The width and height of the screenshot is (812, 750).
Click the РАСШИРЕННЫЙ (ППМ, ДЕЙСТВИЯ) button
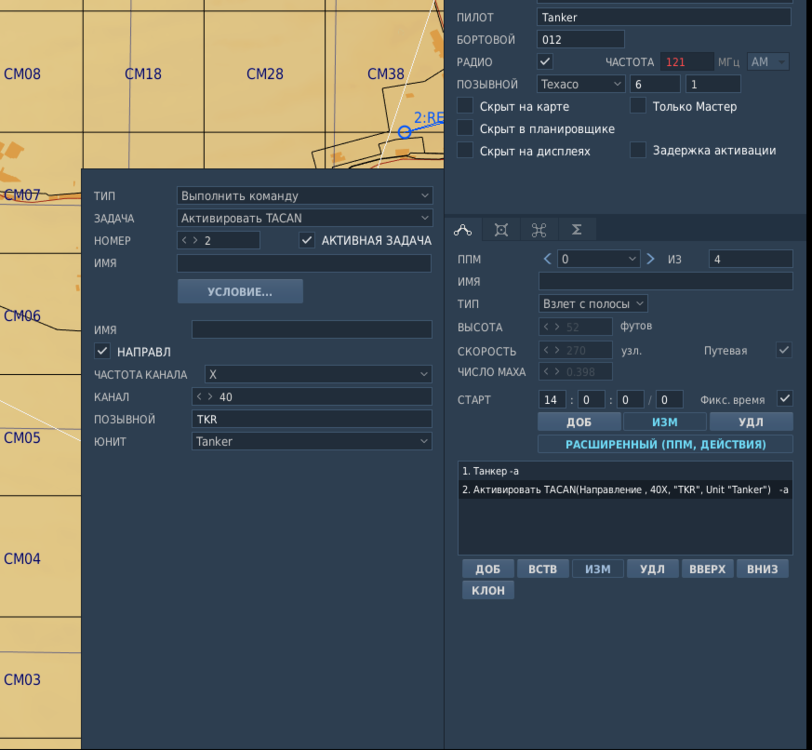pyautogui.click(x=665, y=444)
